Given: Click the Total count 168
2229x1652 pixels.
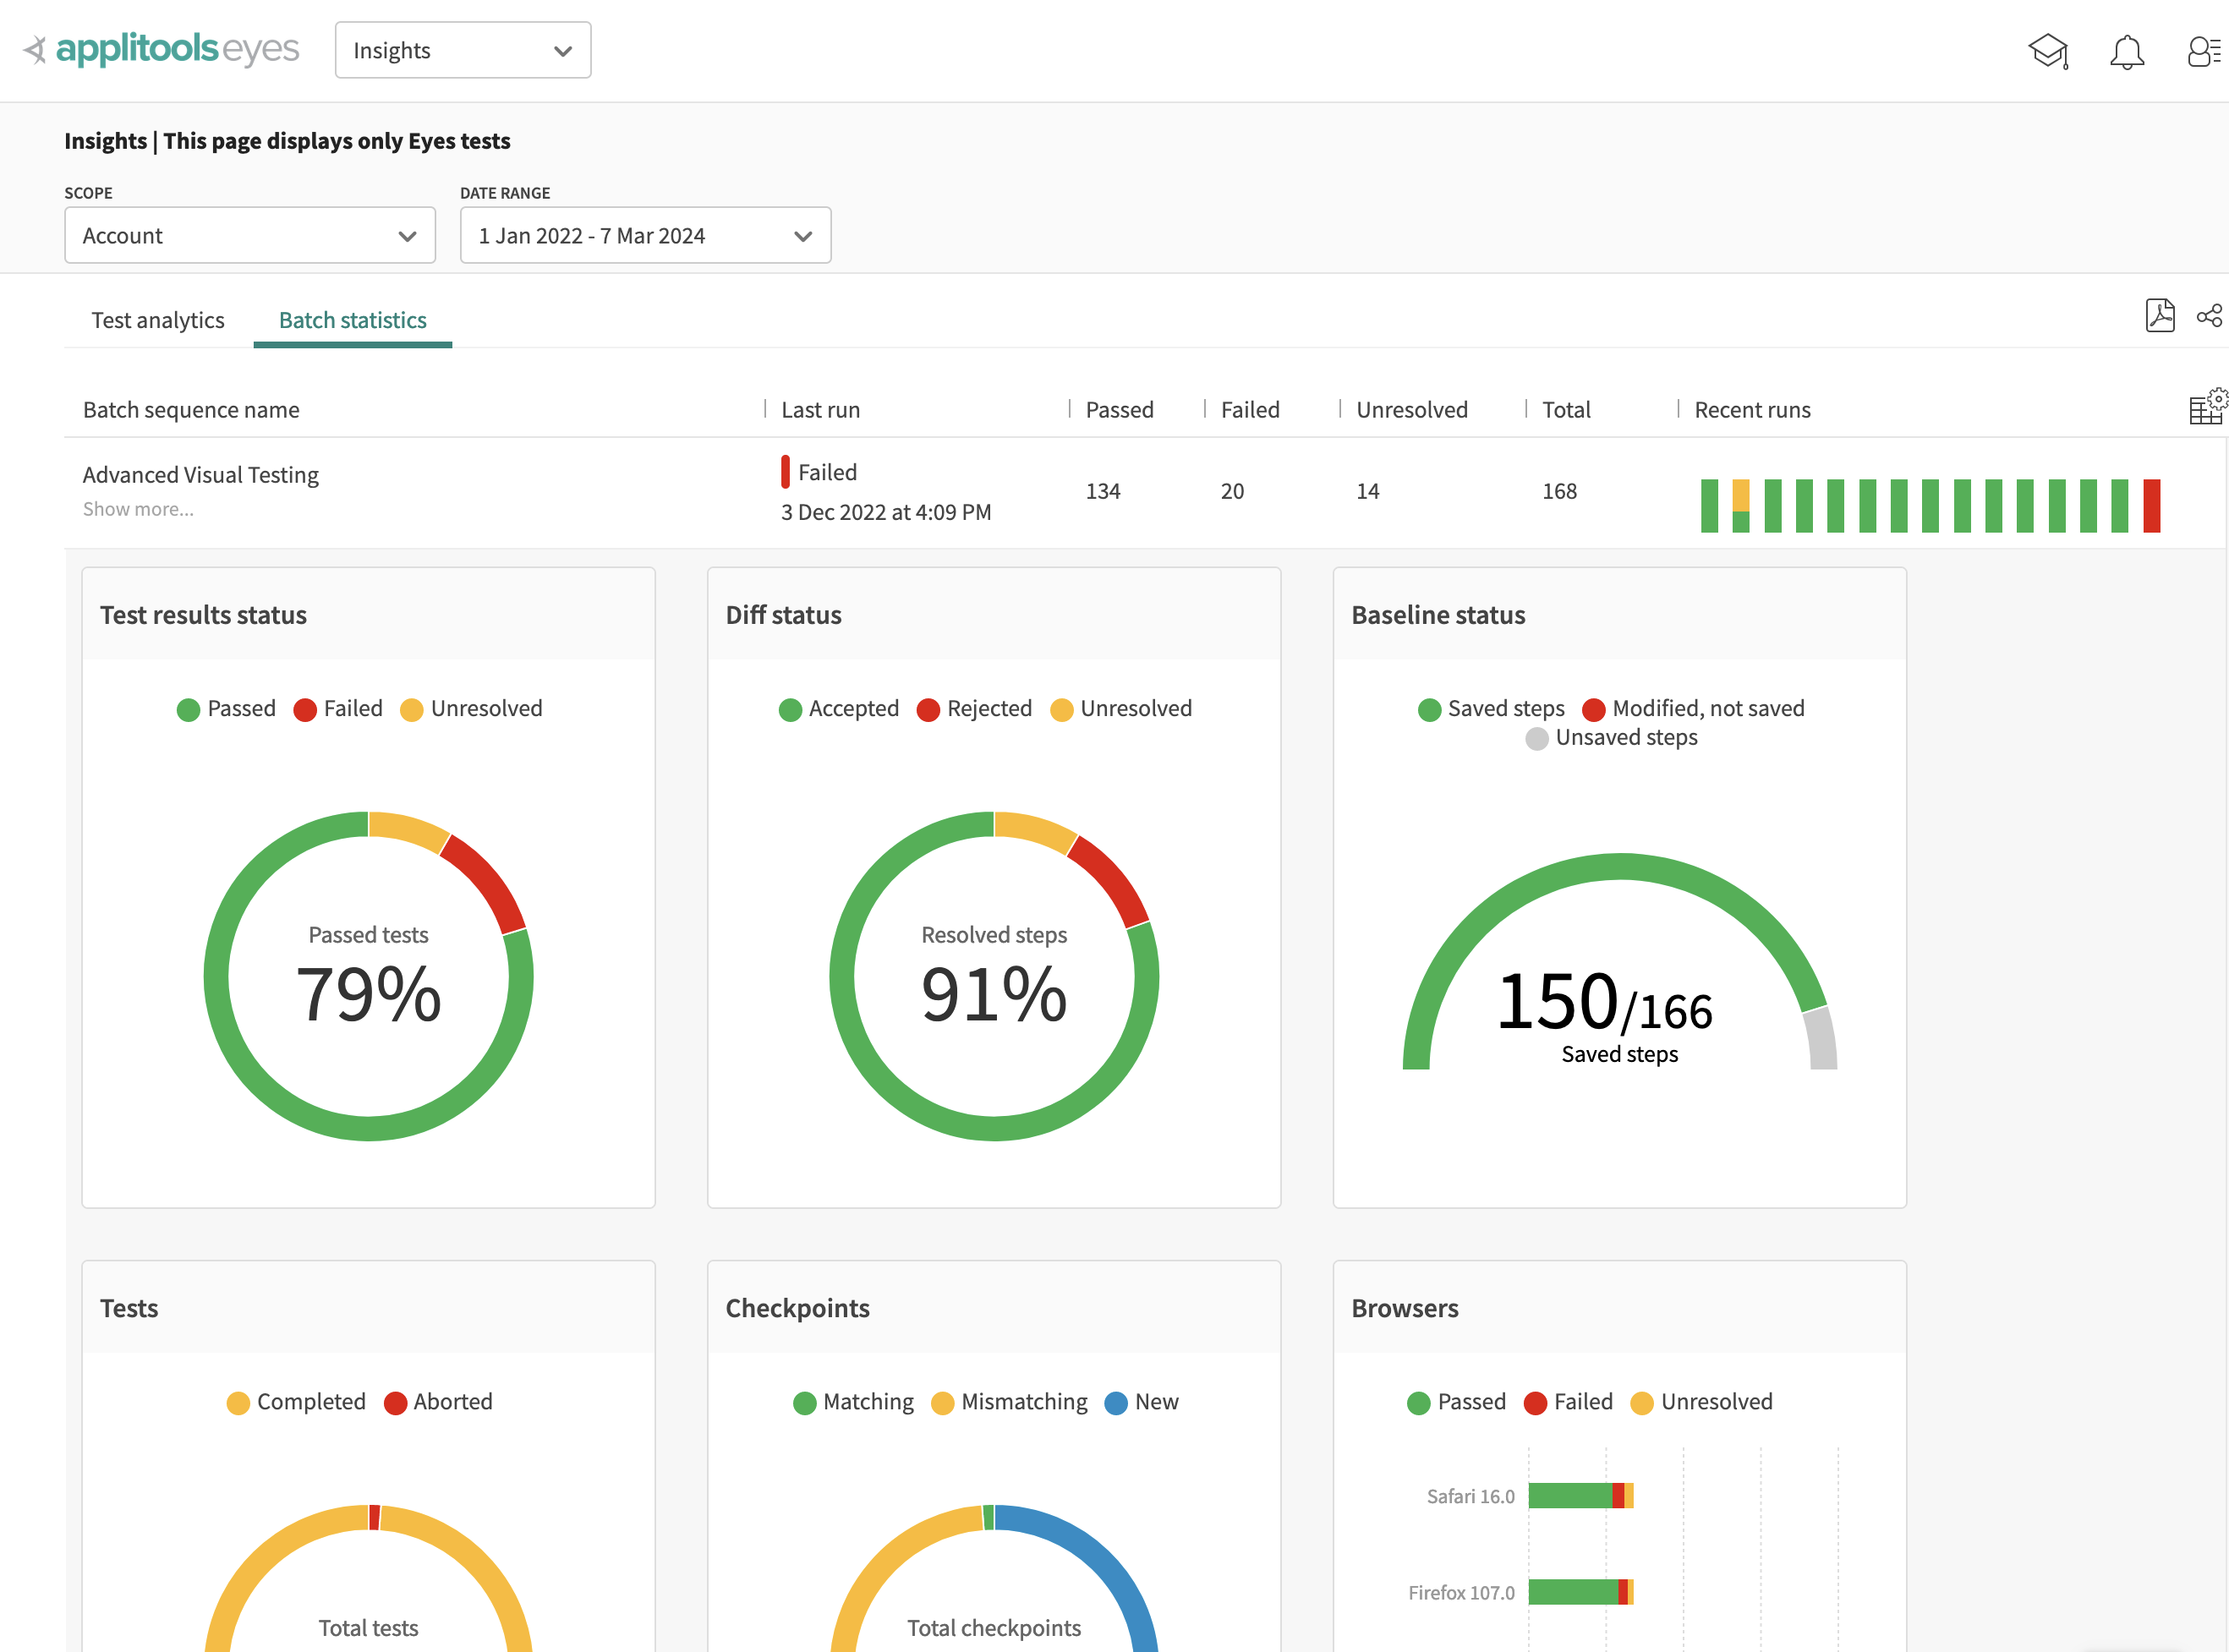Looking at the screenshot, I should 1559,492.
